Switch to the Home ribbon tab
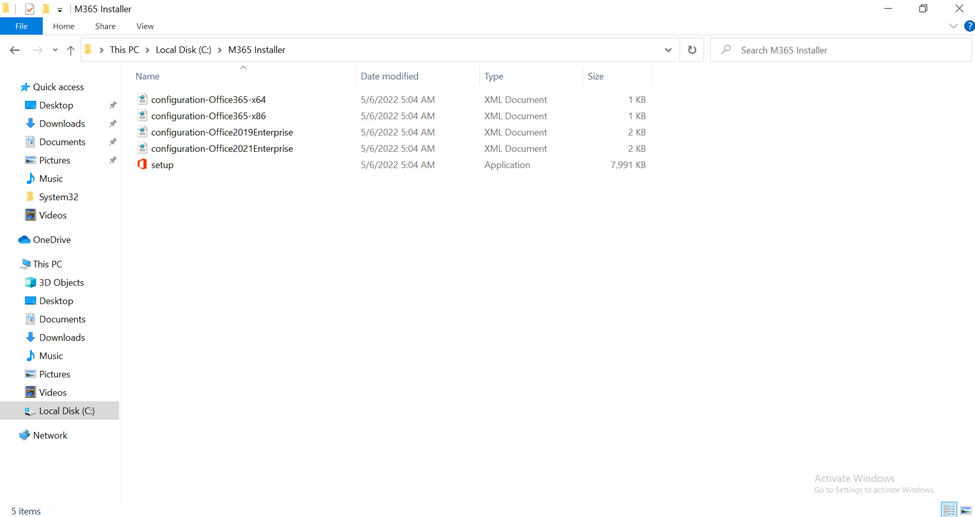This screenshot has width=975, height=517. coord(63,26)
